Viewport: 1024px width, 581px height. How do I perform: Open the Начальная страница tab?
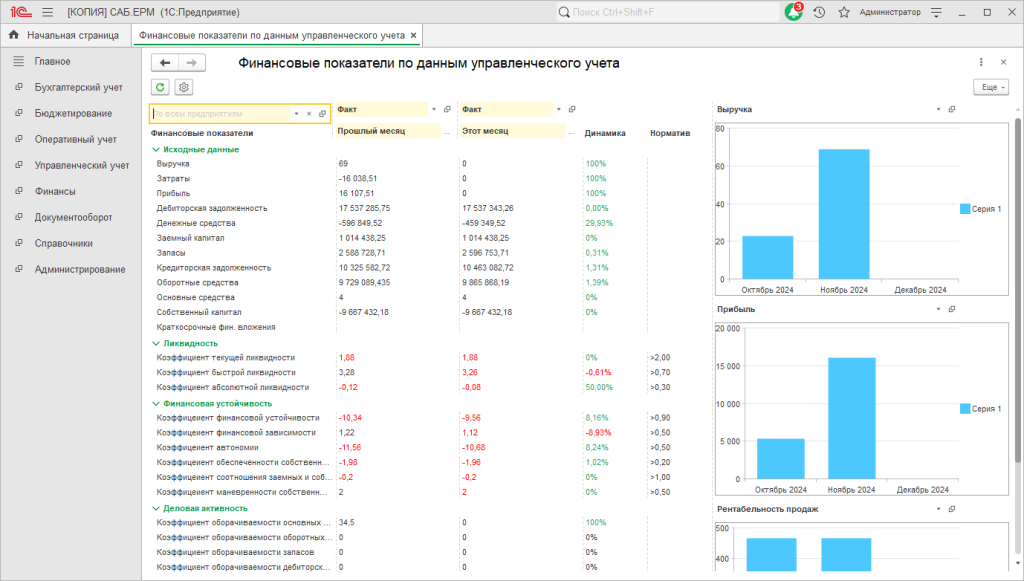pos(66,35)
